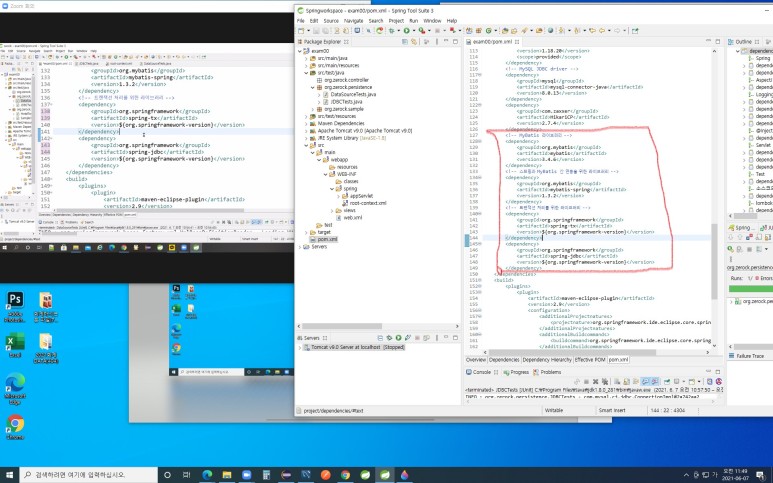
Task: Click the Windows Start button
Action: [x=9, y=475]
